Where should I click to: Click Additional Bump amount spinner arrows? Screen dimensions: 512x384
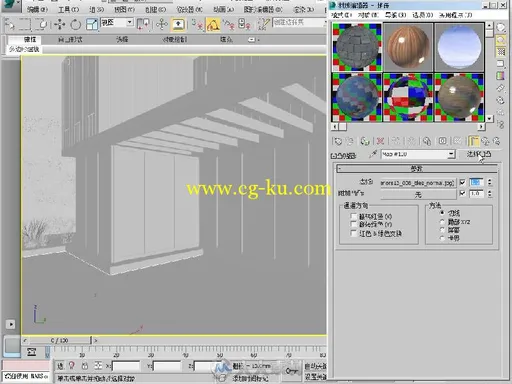[x=490, y=193]
